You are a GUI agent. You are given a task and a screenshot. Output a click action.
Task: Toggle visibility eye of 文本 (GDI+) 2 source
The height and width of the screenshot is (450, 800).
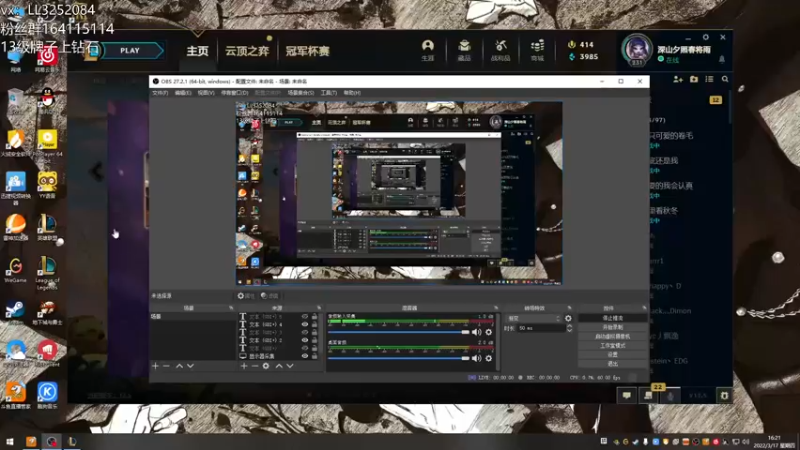(305, 340)
